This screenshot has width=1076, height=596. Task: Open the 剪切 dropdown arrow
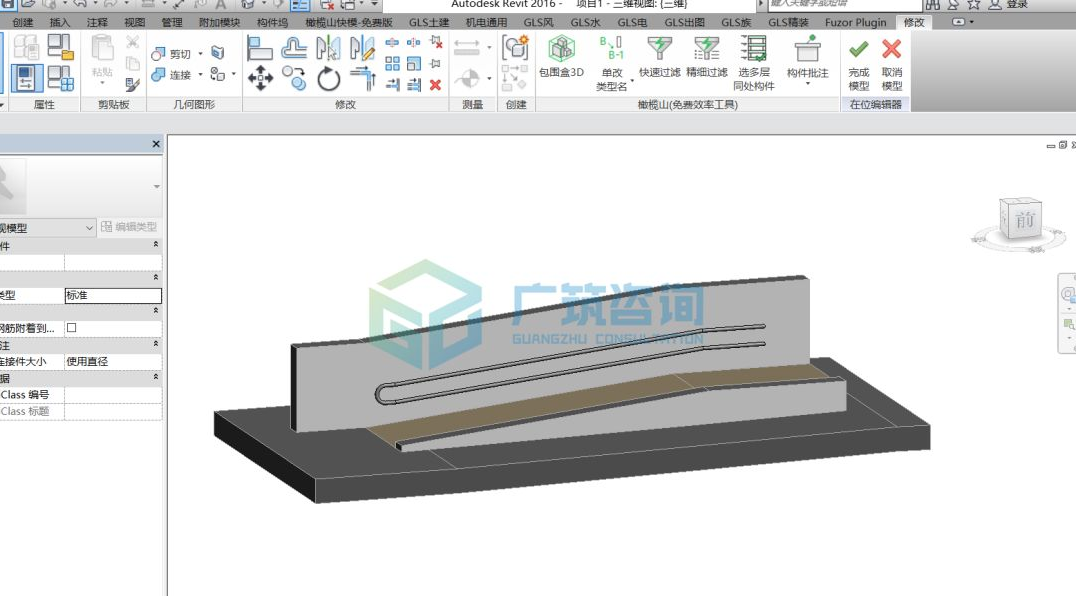[x=200, y=53]
